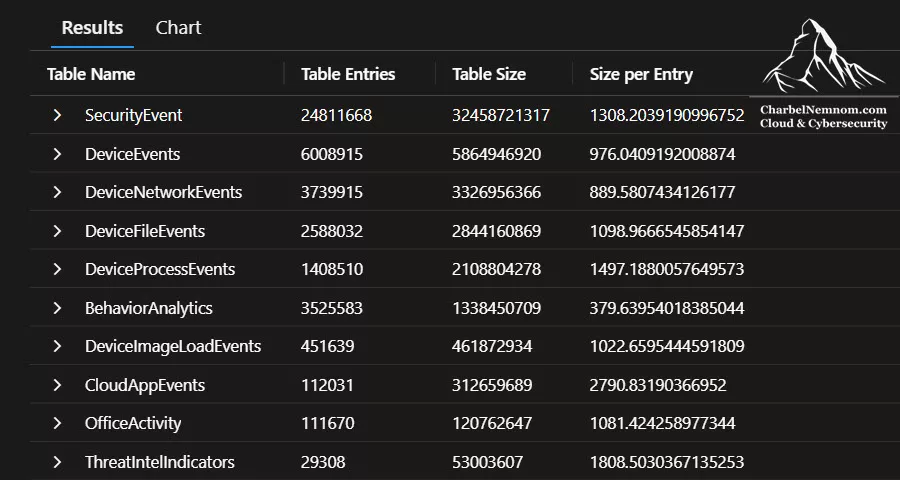Viewport: 900px width, 480px height.
Task: Click table size value 461872934
Action: 492,346
